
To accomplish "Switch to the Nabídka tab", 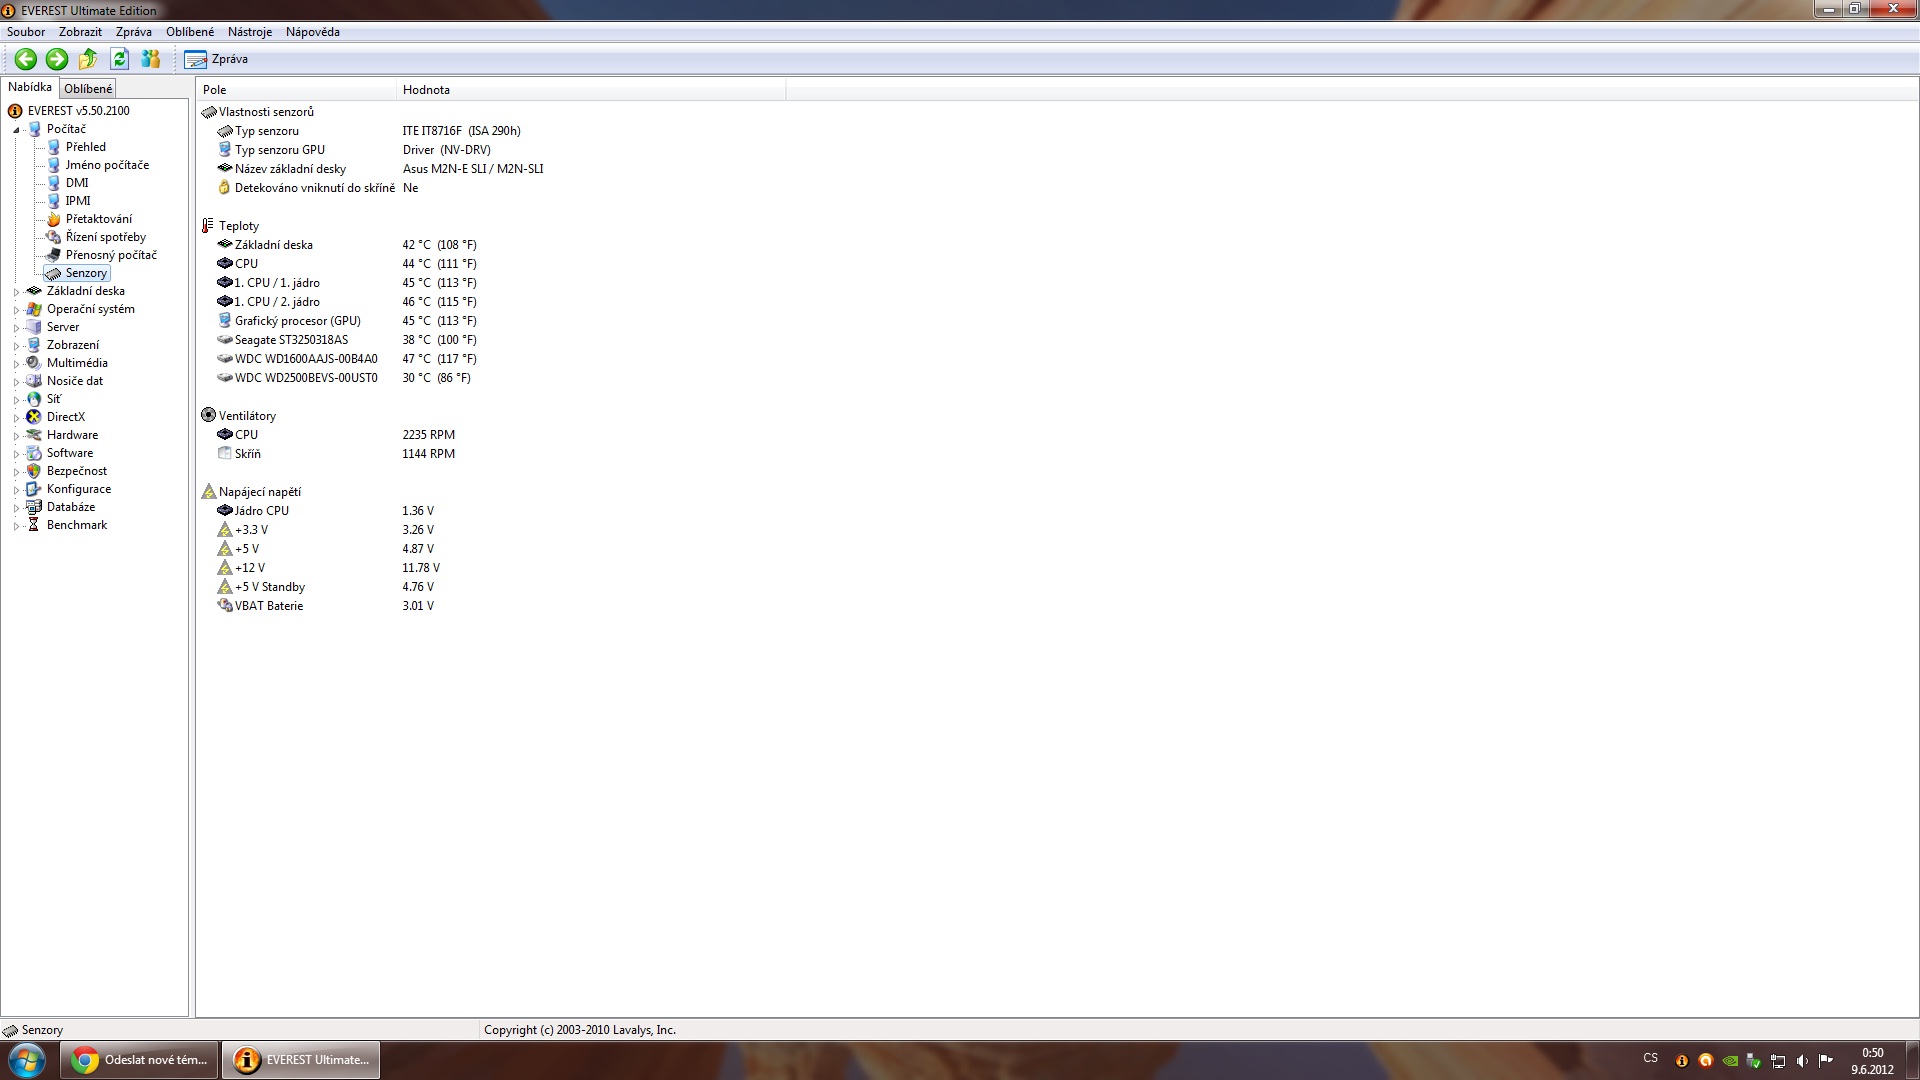I will [30, 87].
